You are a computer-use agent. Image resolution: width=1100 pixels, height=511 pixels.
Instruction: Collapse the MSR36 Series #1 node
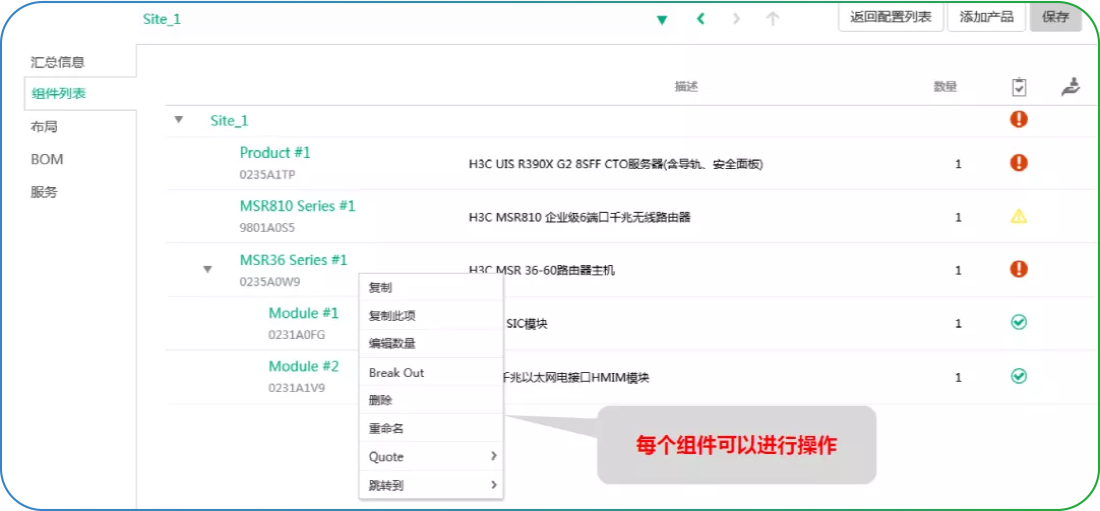207,269
